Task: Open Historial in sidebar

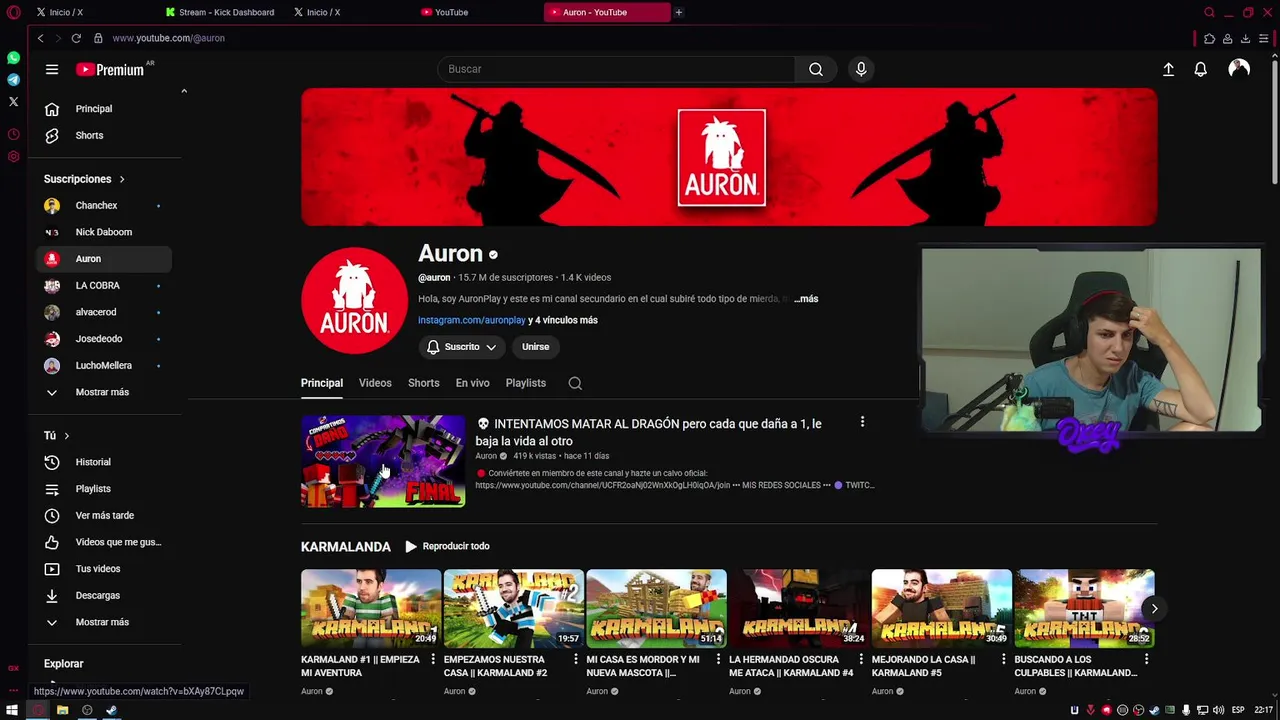Action: pyautogui.click(x=104, y=462)
